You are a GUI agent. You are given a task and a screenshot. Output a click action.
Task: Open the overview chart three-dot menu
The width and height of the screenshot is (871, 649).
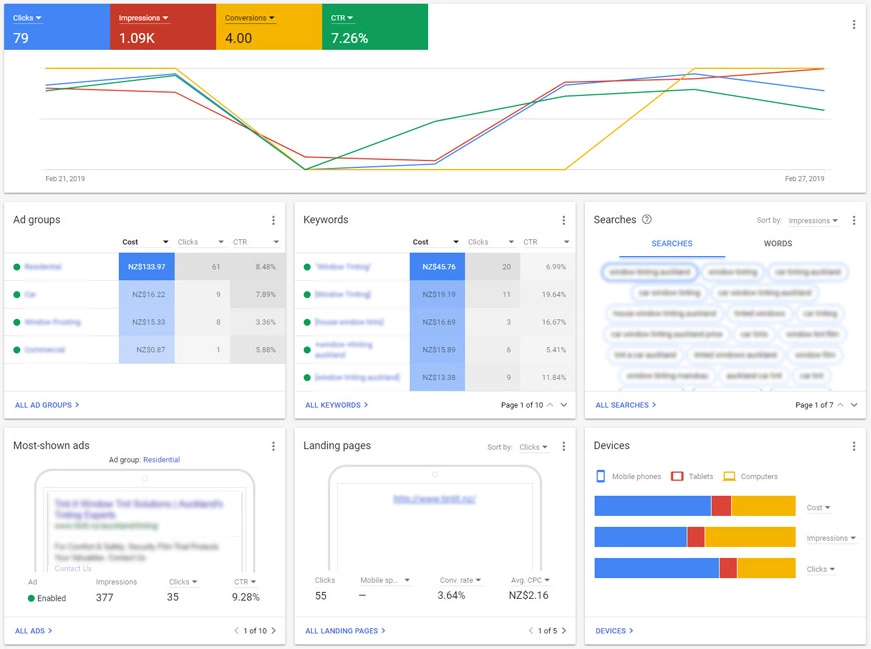[853, 24]
